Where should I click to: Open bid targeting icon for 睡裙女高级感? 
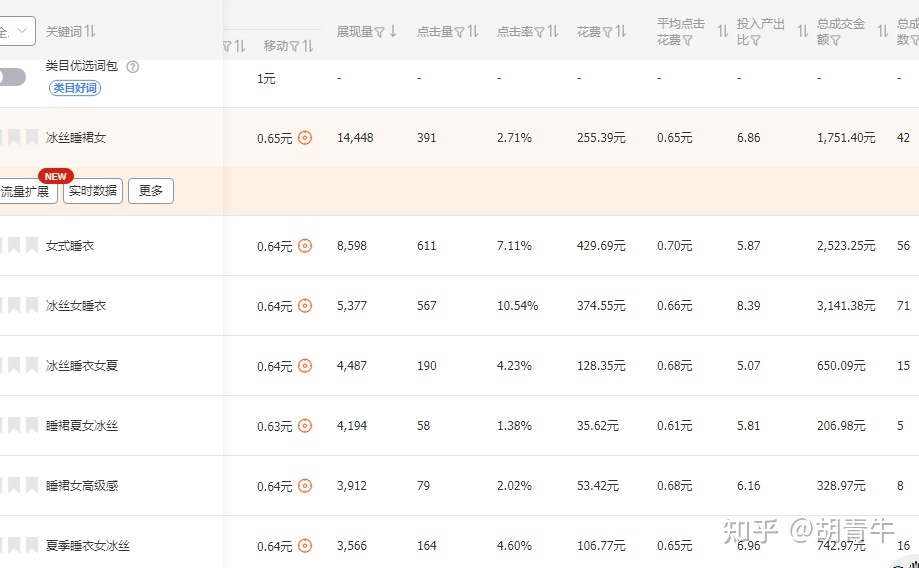click(305, 485)
